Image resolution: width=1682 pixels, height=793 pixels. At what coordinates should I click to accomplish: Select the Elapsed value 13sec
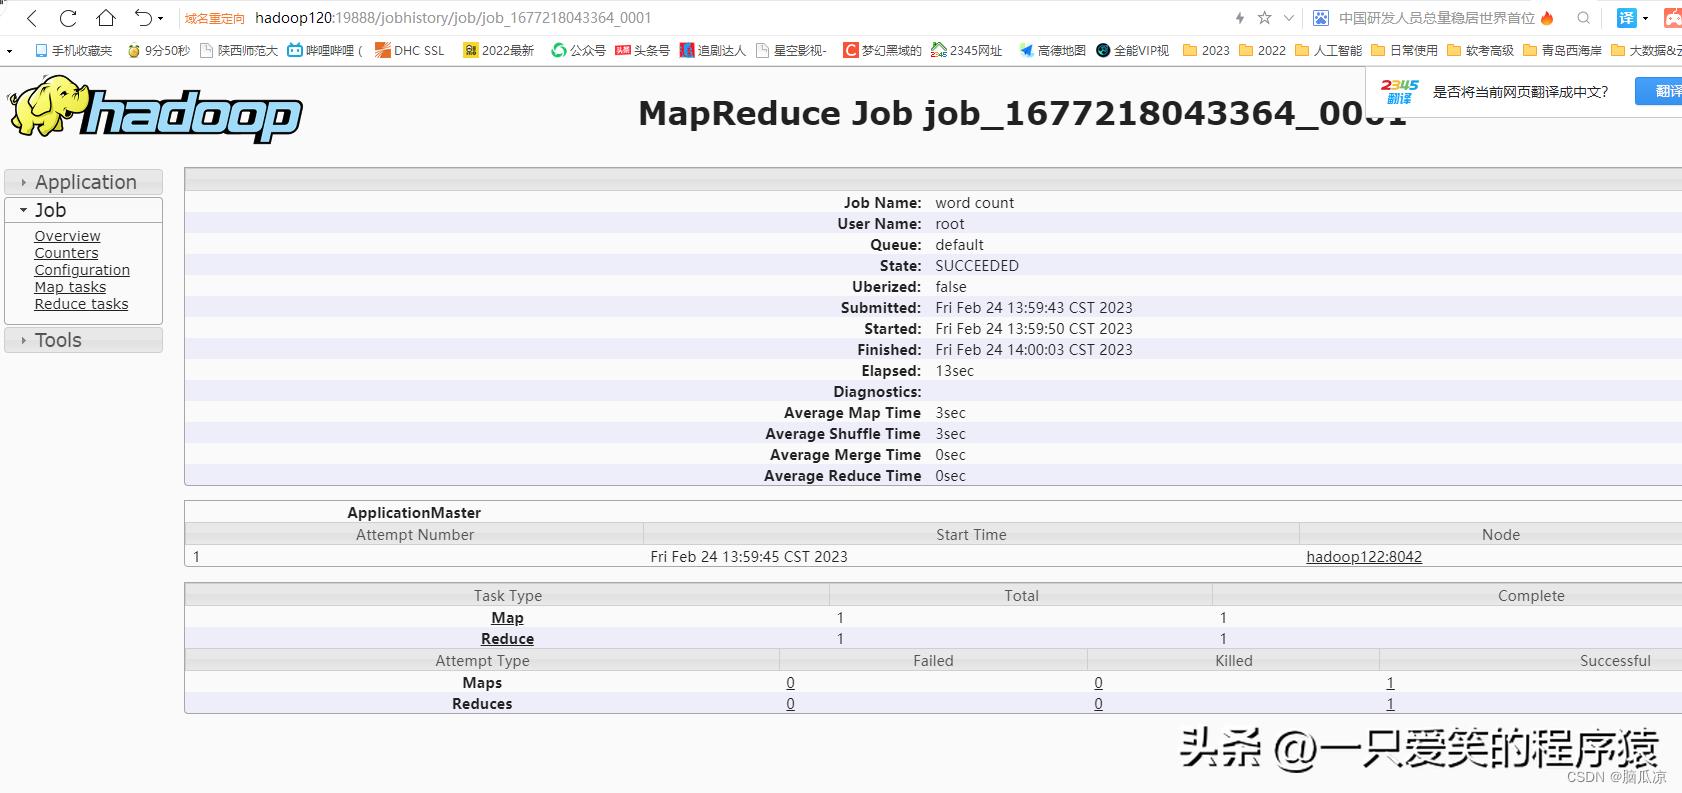pyautogui.click(x=954, y=371)
